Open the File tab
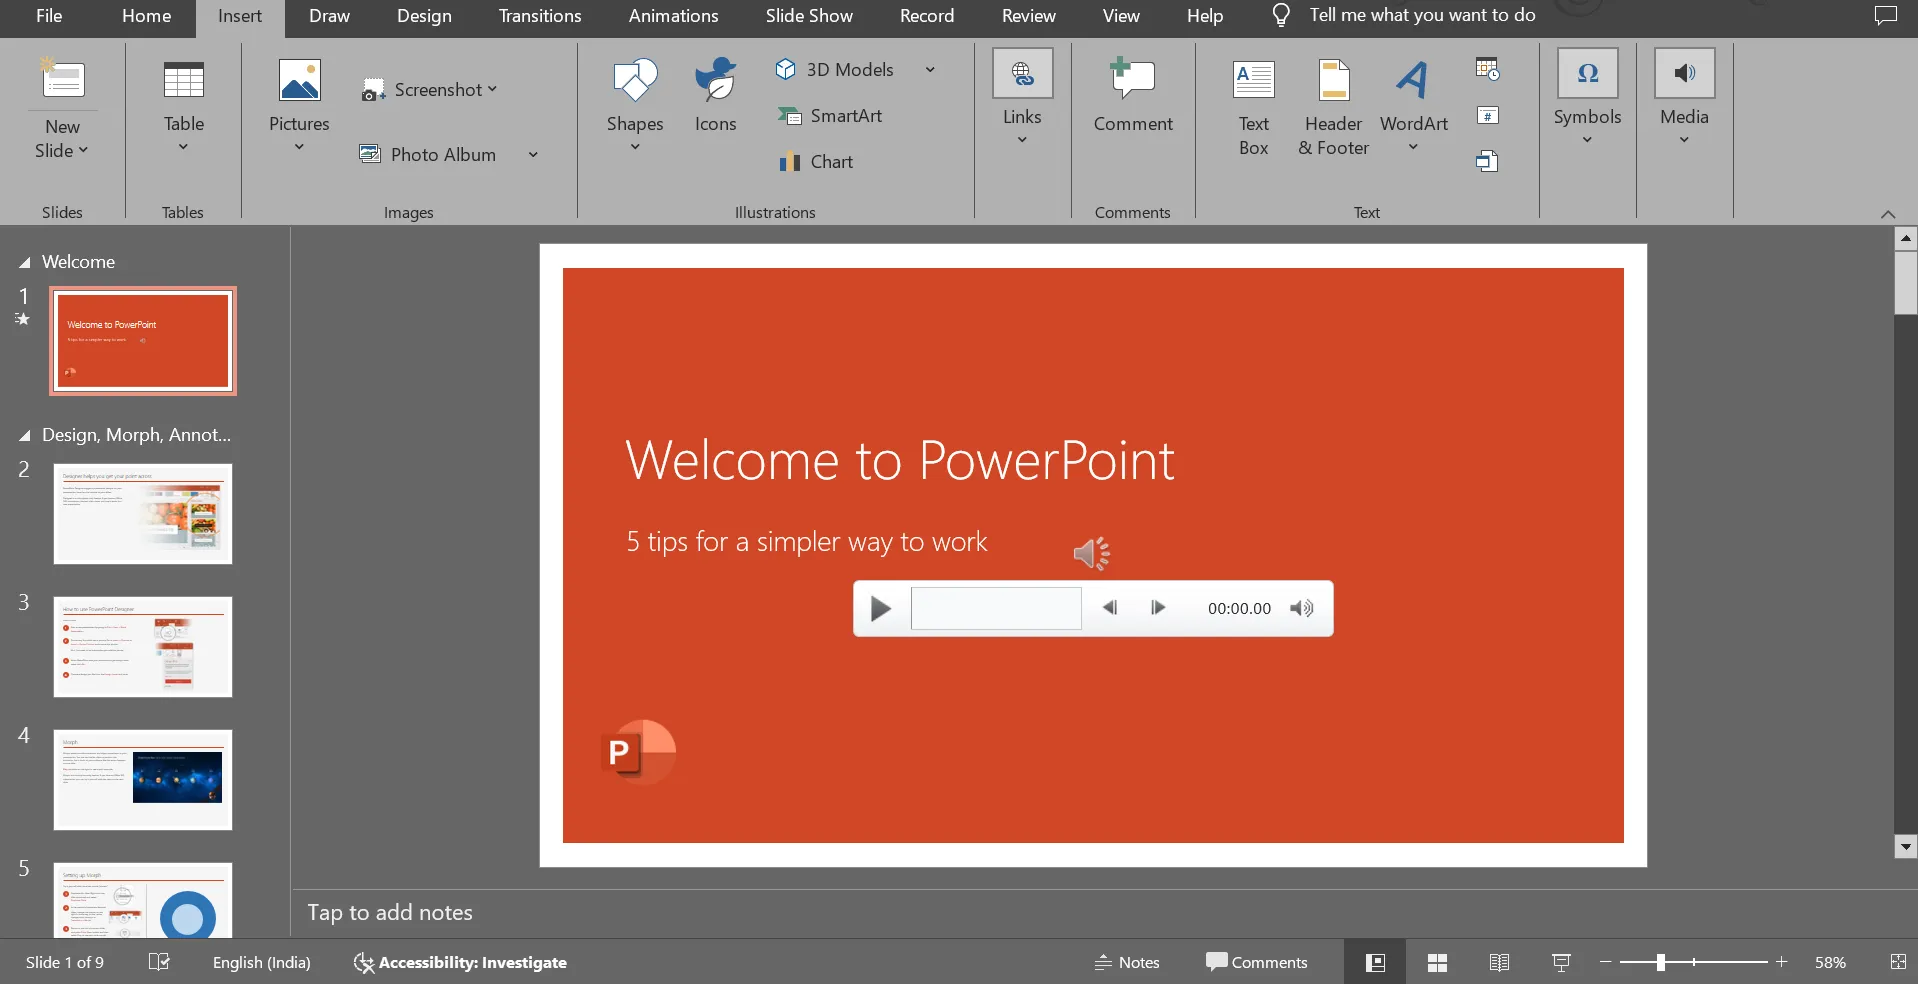The width and height of the screenshot is (1918, 984). pyautogui.click(x=49, y=16)
